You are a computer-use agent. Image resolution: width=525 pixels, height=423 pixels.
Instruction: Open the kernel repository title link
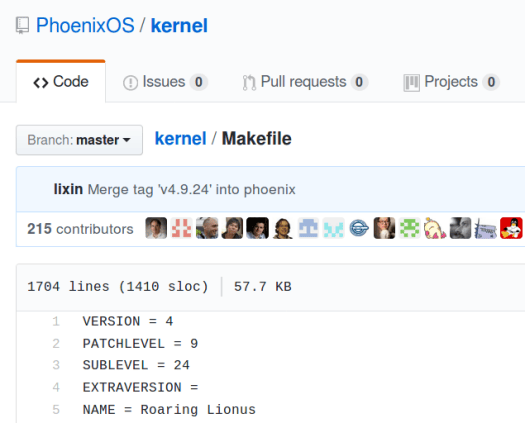[179, 26]
